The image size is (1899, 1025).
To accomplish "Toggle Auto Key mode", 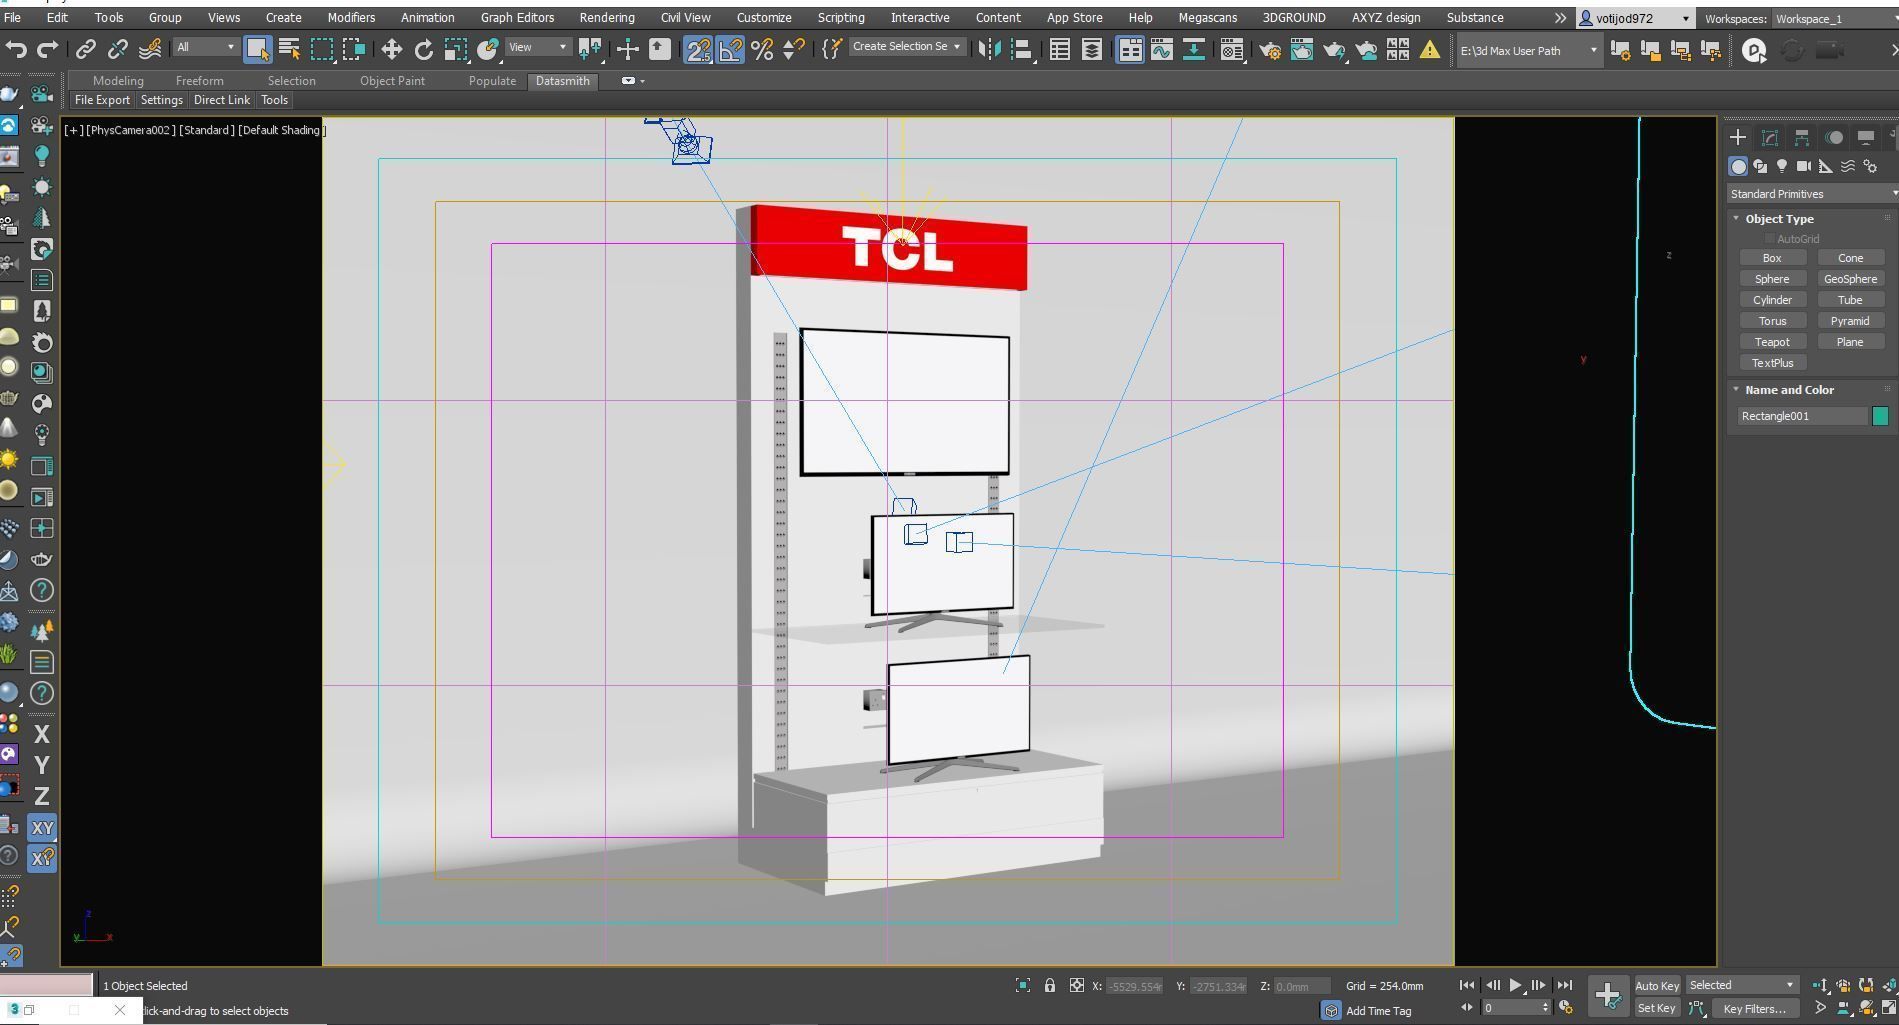I will [1657, 986].
